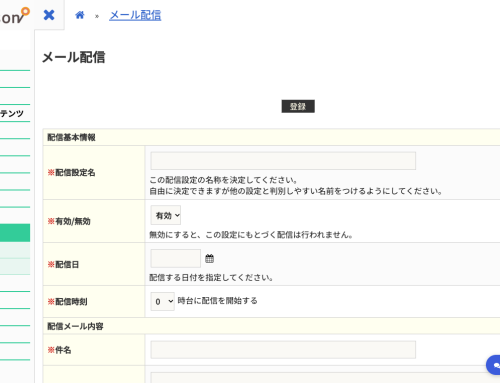This screenshot has width=500, height=383.
Task: Focus the 配信設定名 text field
Action: [x=283, y=161]
